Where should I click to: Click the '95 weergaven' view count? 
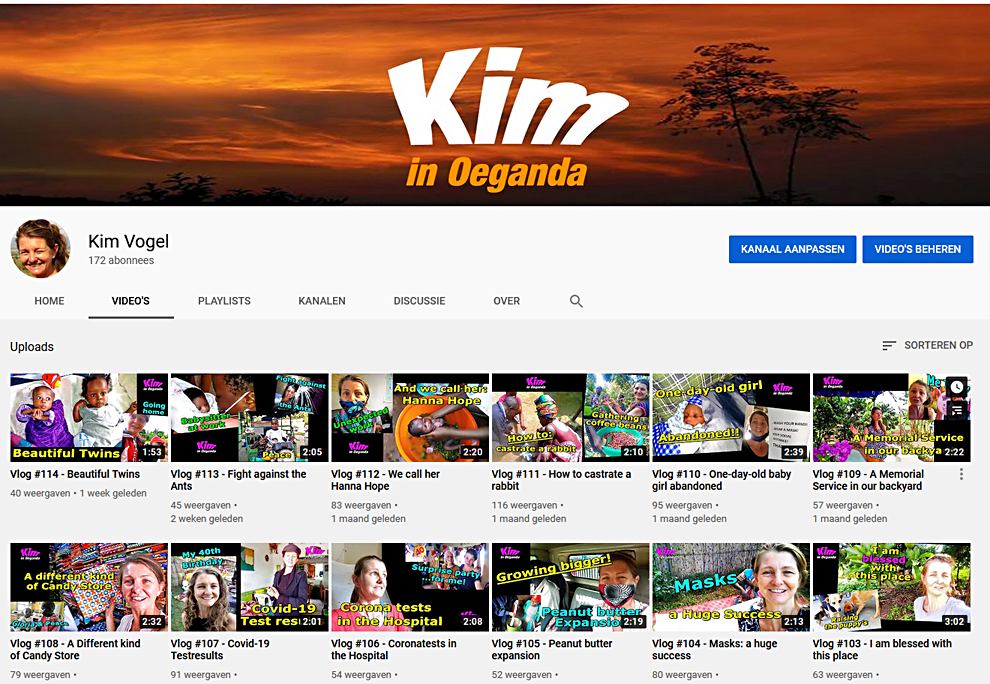(x=683, y=505)
